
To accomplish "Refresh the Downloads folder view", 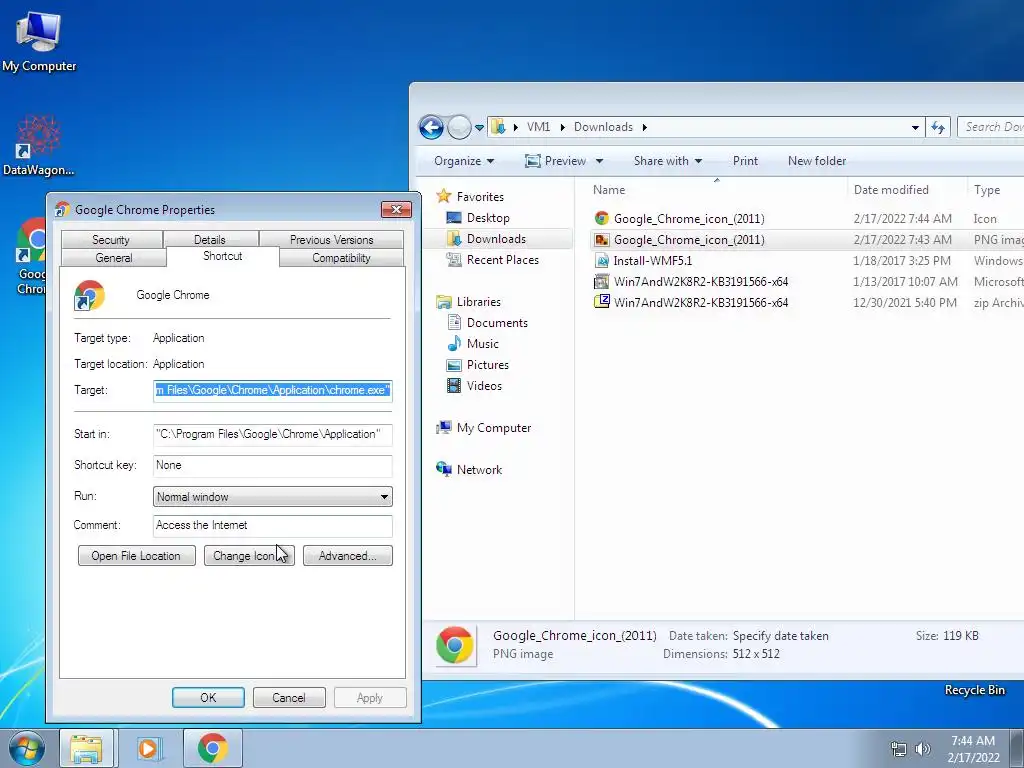I will pyautogui.click(x=938, y=127).
